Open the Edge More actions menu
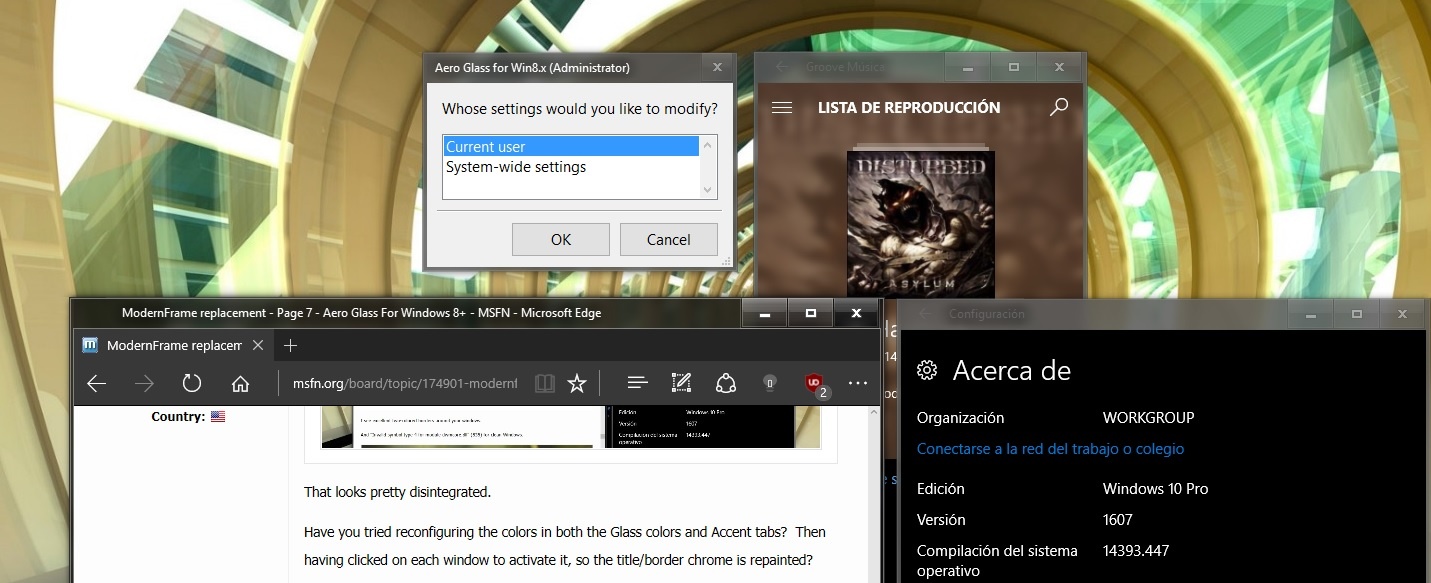1431x583 pixels. [857, 383]
